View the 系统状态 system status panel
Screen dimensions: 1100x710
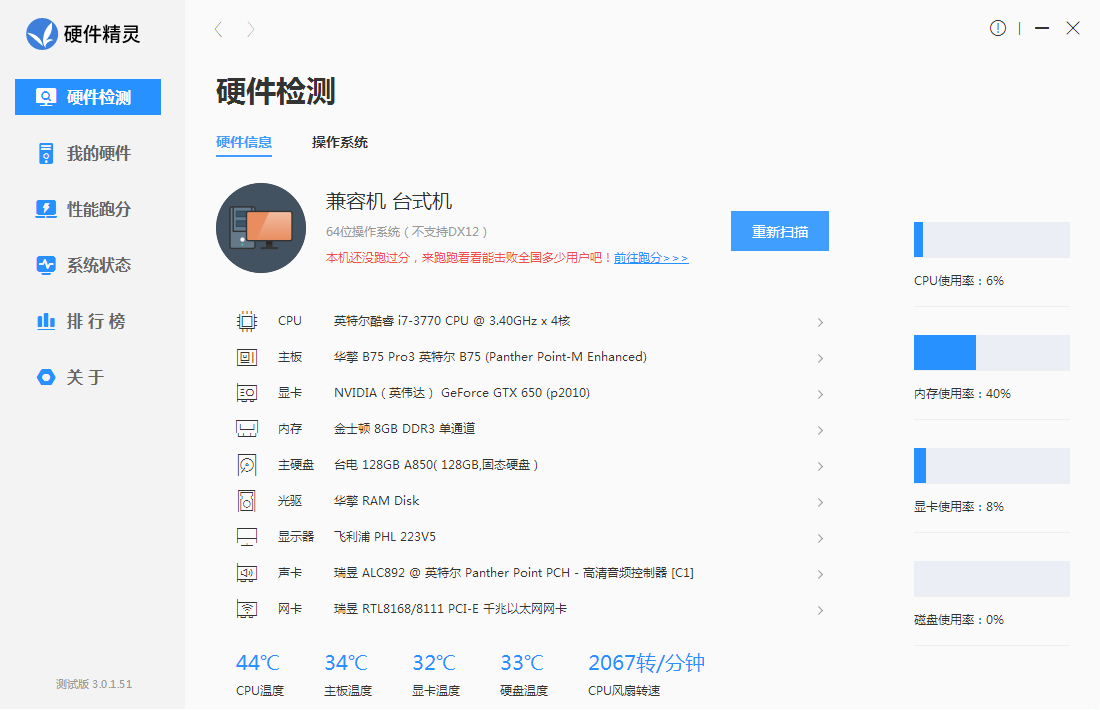[87, 265]
